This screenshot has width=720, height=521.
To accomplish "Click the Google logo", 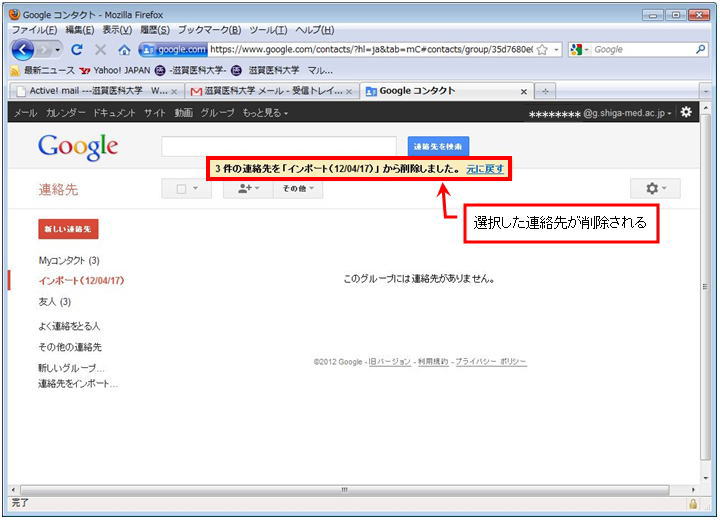I will 78,147.
